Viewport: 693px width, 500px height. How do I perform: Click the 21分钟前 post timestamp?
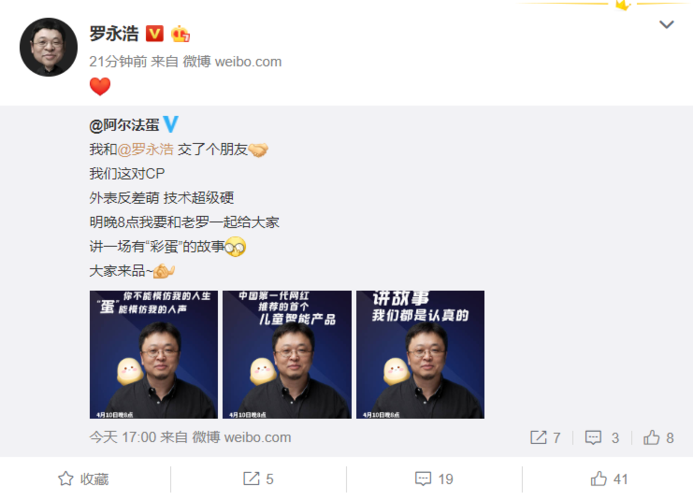point(118,61)
